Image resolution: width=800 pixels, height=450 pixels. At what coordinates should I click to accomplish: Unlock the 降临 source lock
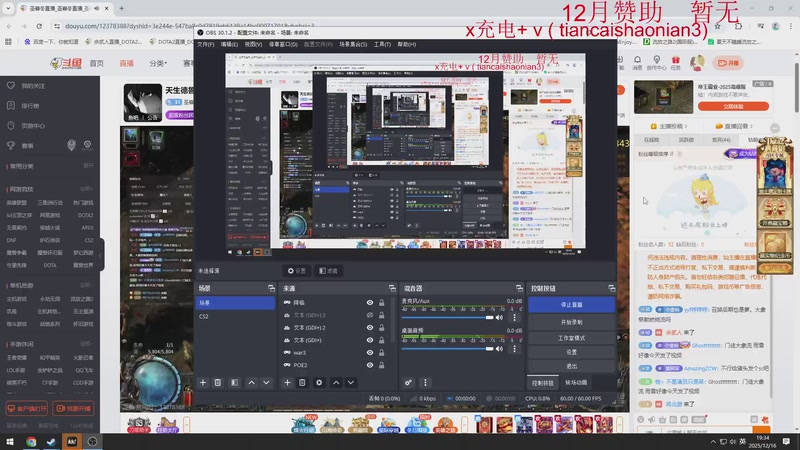pyautogui.click(x=382, y=303)
